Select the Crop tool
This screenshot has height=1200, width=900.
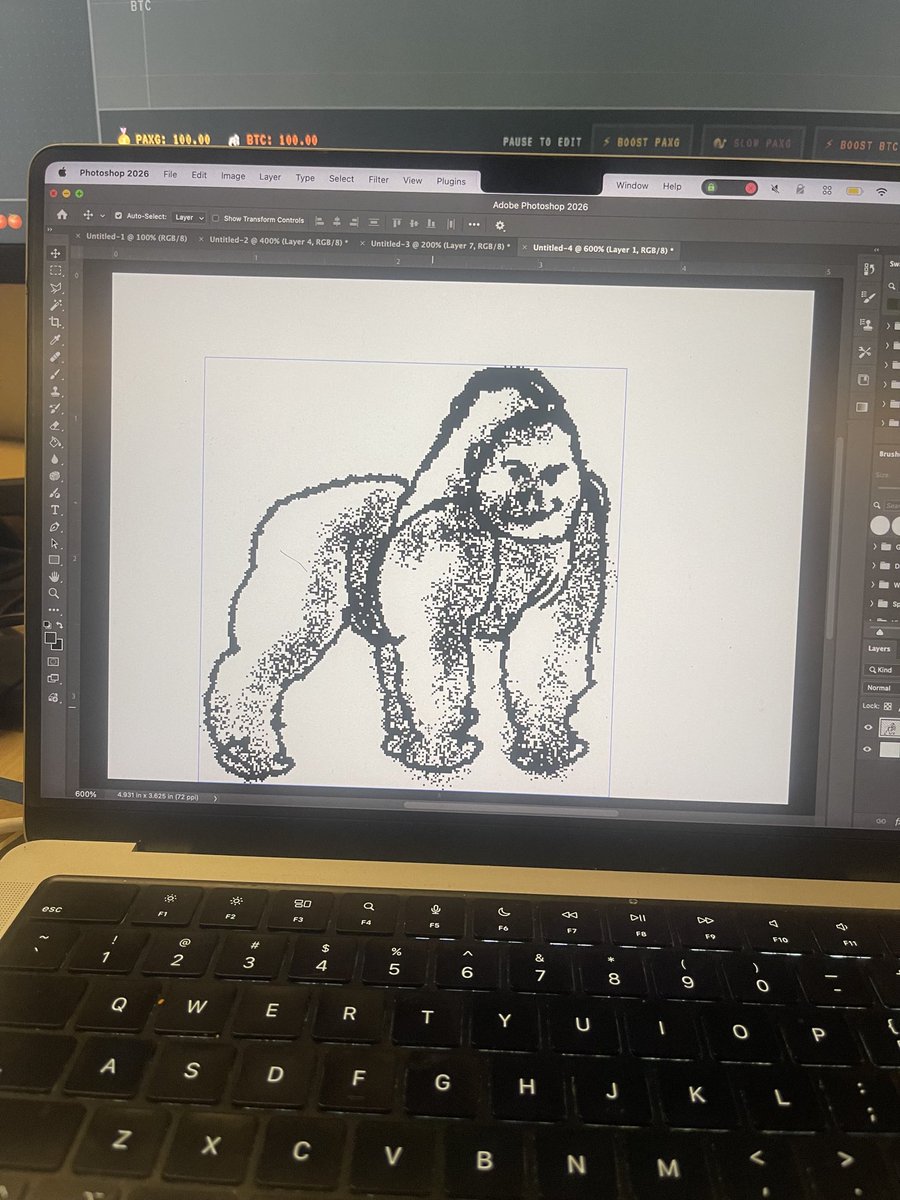(x=55, y=322)
